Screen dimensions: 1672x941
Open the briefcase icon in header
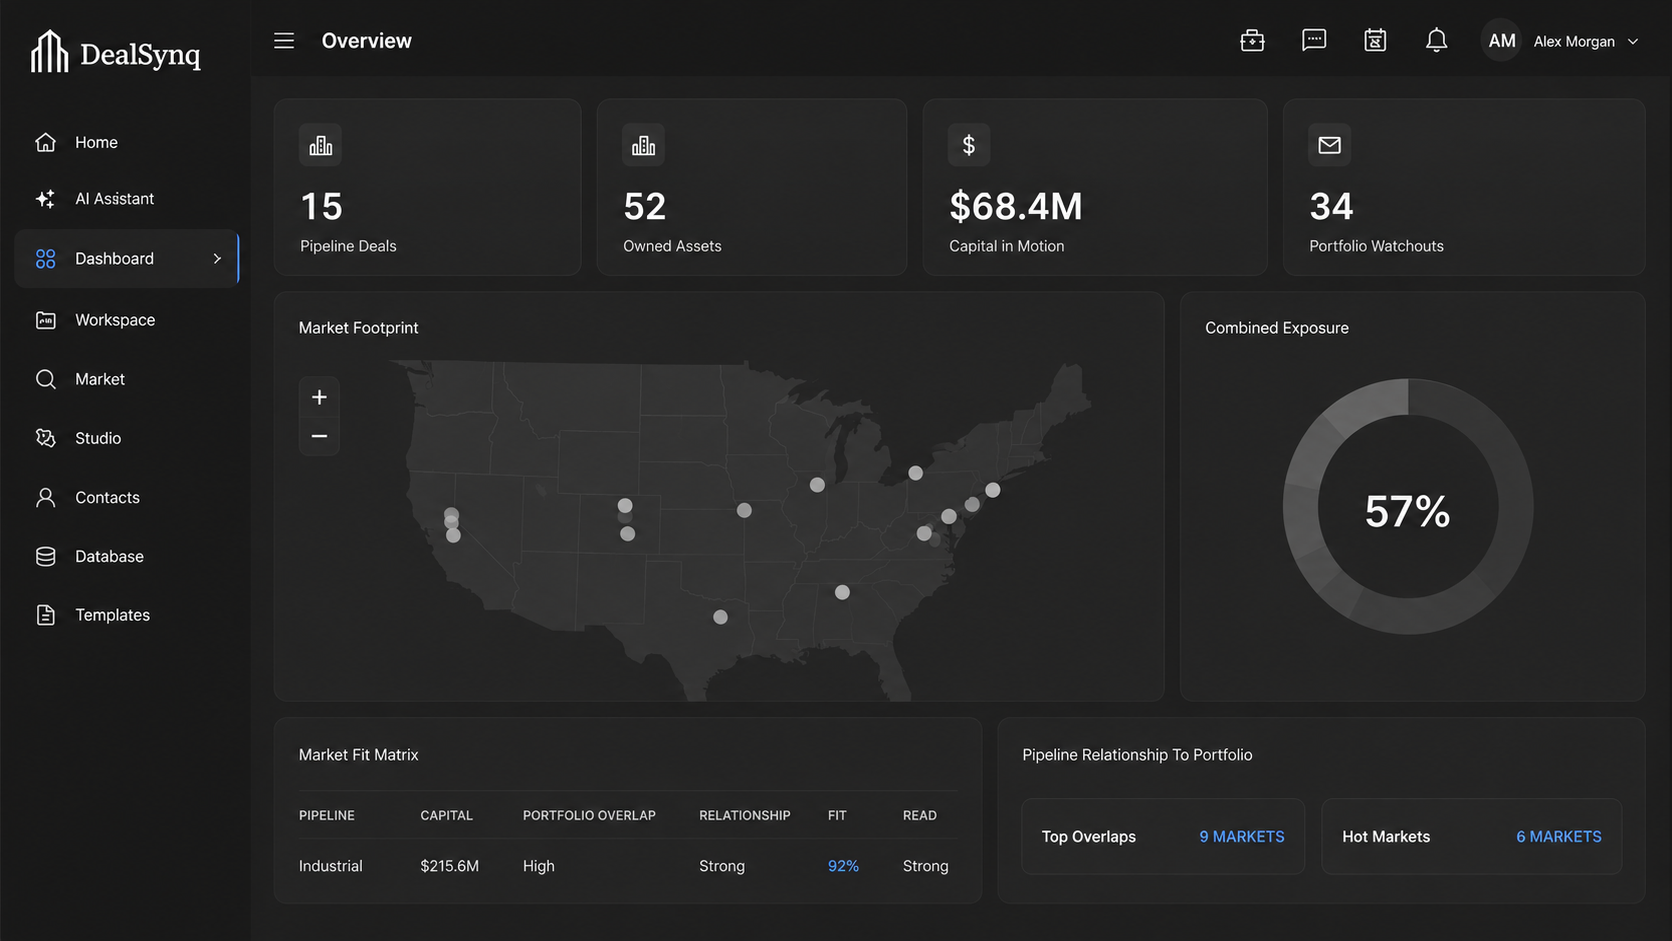1252,41
